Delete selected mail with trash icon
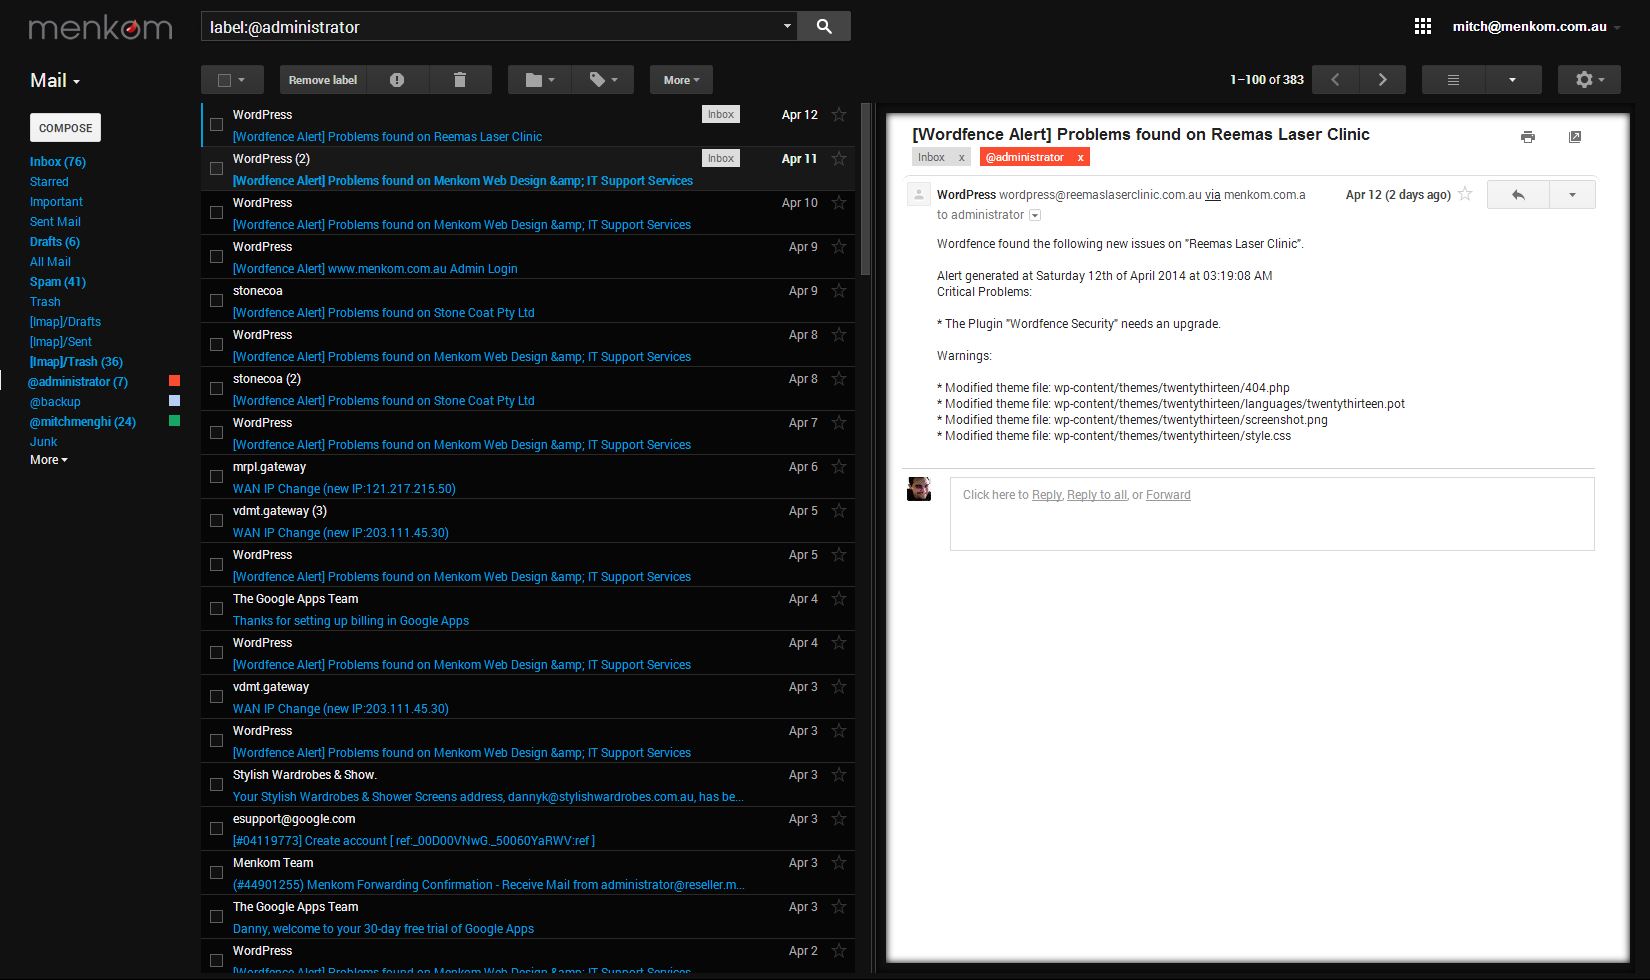Screen dimensions: 1650x980 click(460, 80)
